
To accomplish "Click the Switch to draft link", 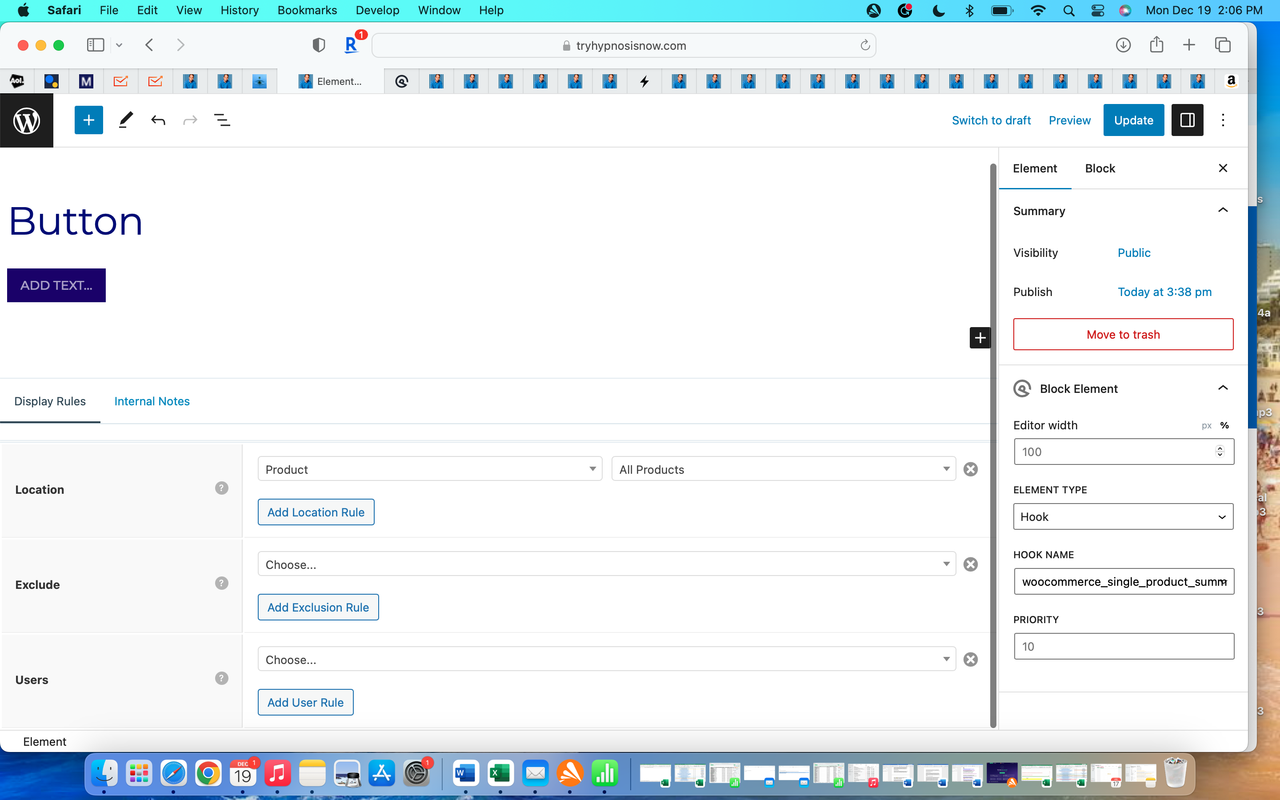I will coord(991,120).
